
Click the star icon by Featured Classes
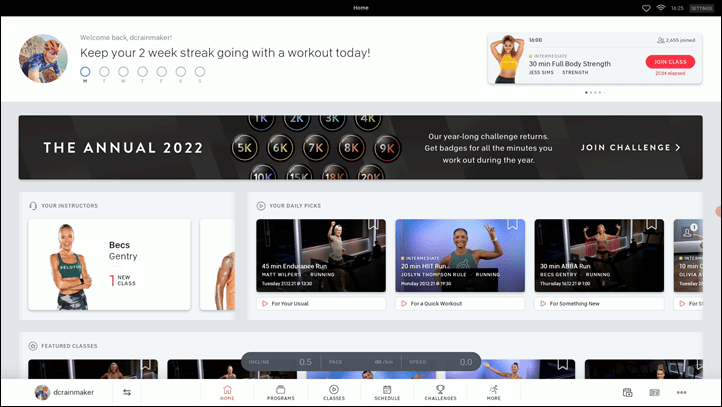[33, 346]
